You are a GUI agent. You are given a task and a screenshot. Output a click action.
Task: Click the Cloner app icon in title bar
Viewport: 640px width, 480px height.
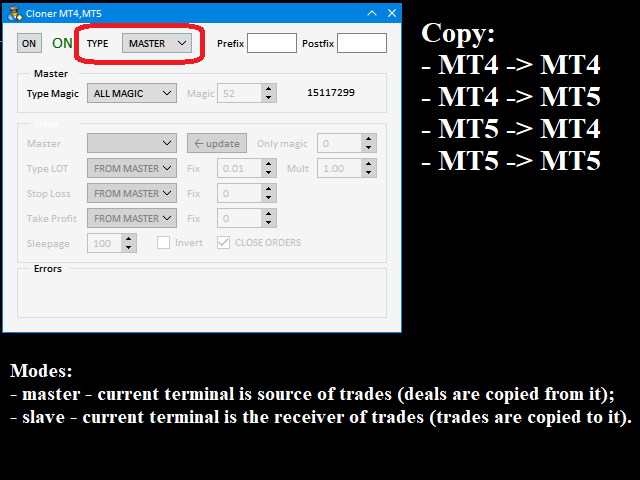coord(15,13)
